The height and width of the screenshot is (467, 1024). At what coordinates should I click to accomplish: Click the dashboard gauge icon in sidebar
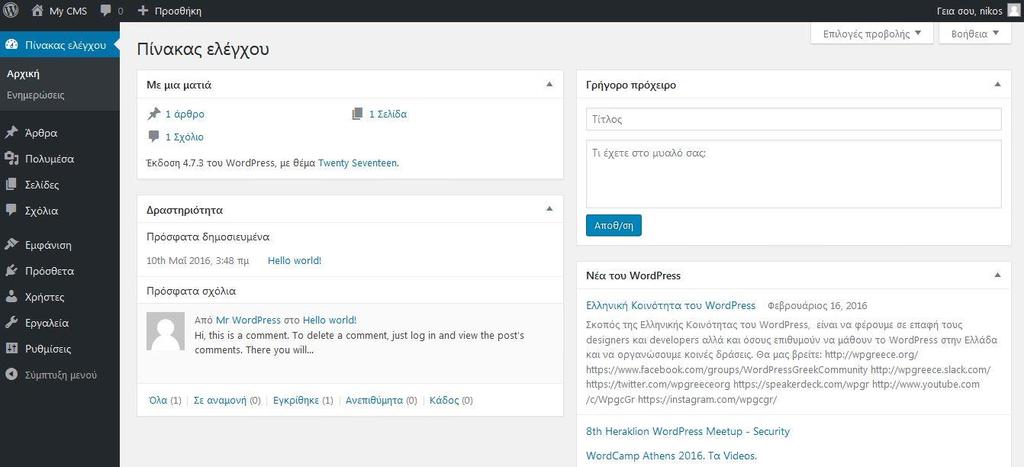(10, 44)
